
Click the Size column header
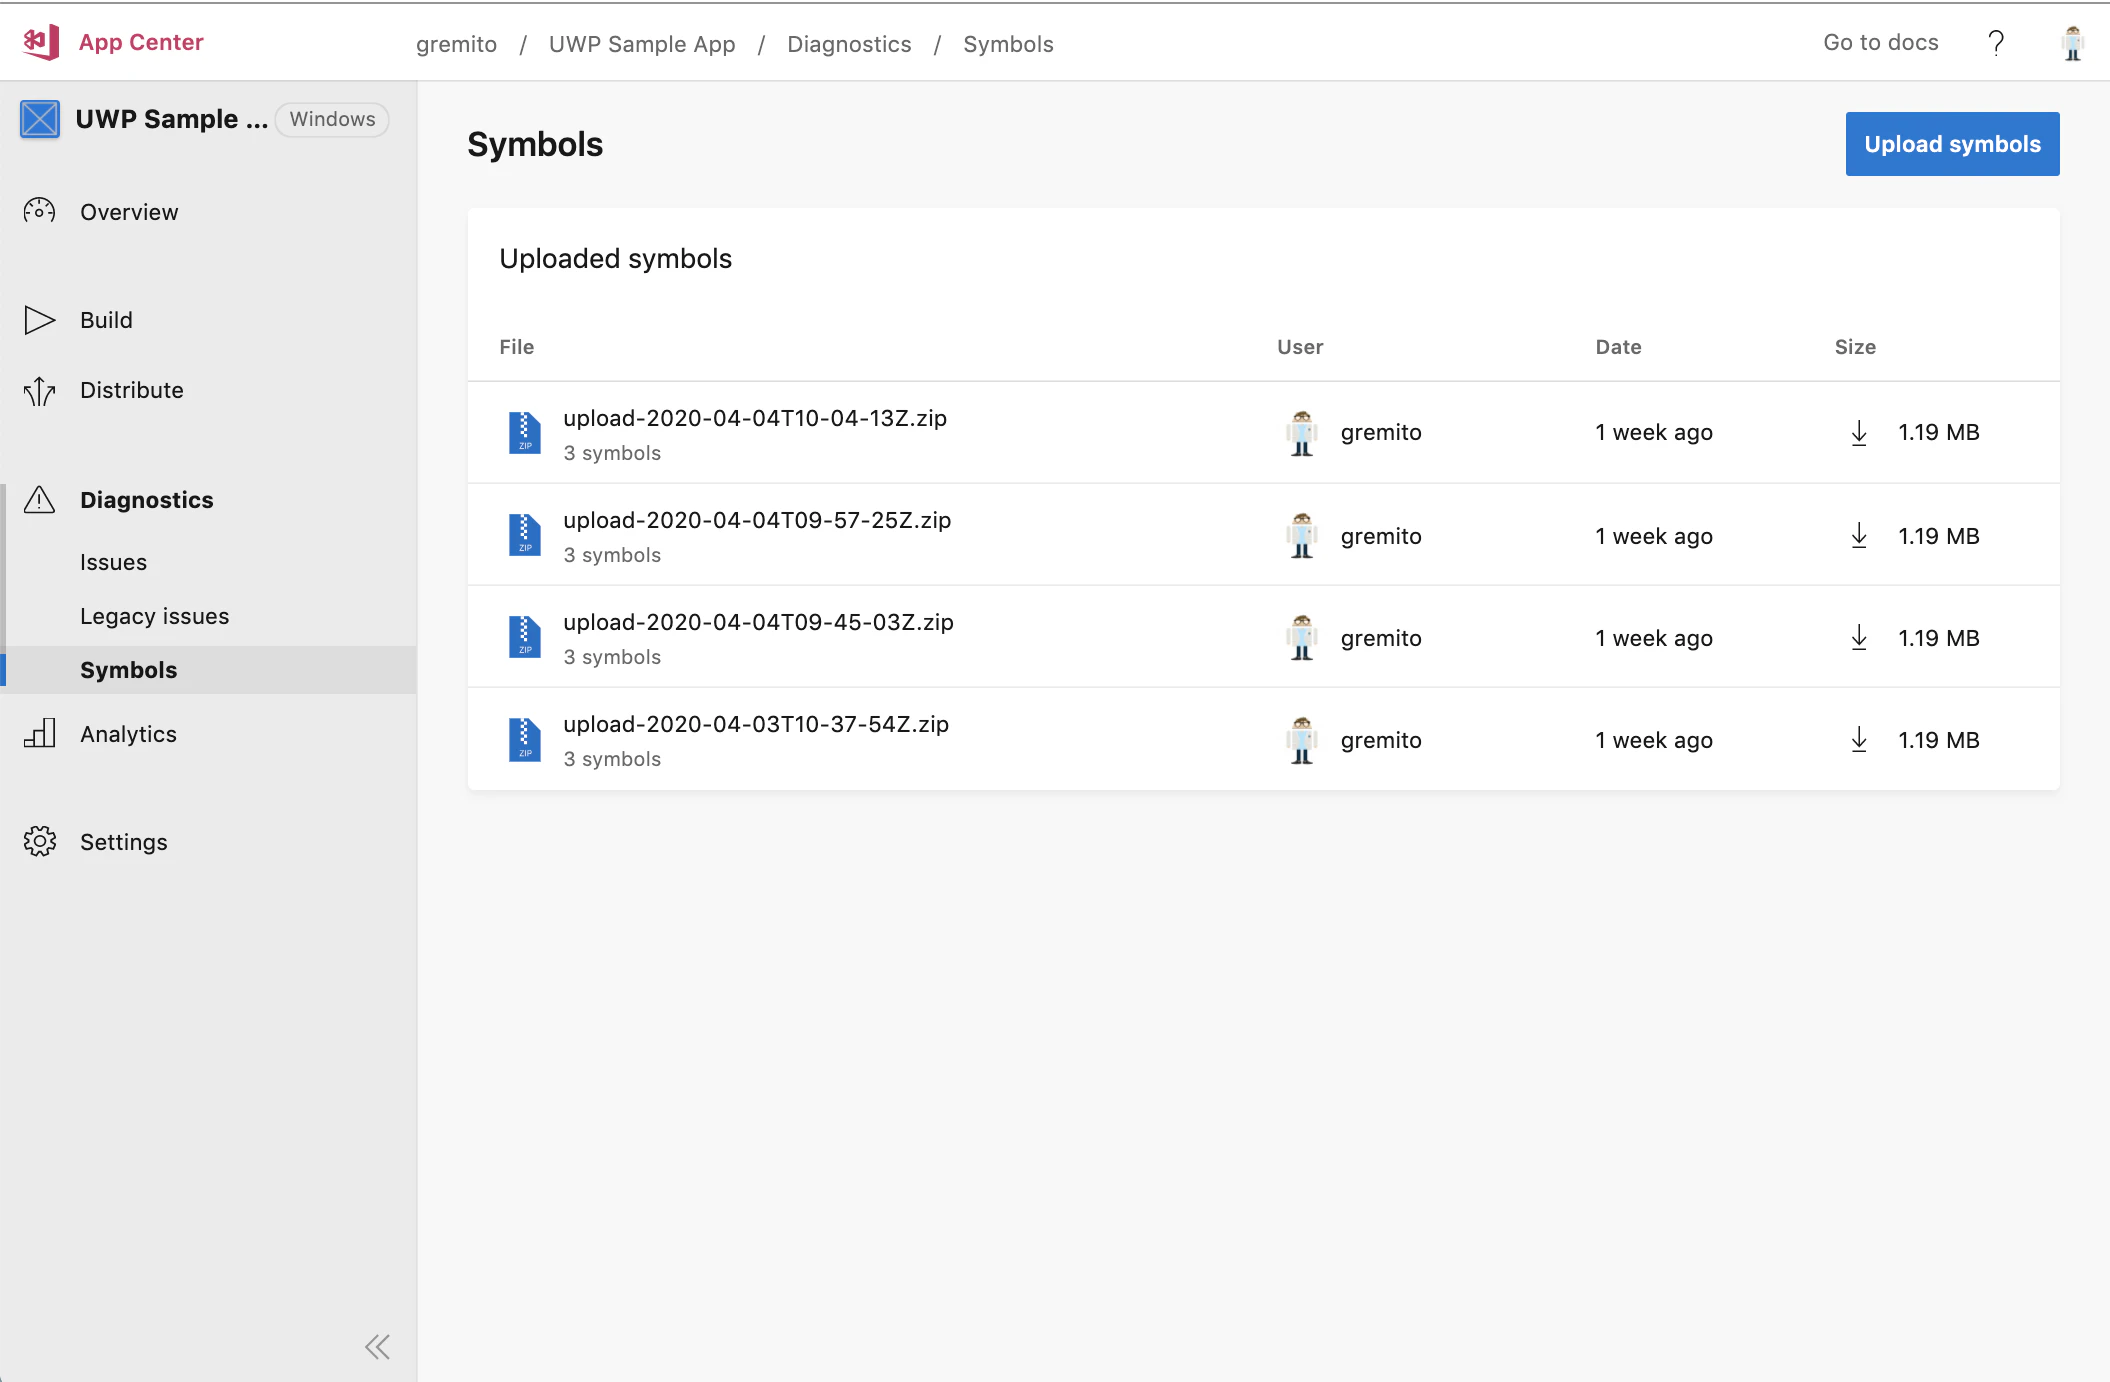(x=1855, y=347)
